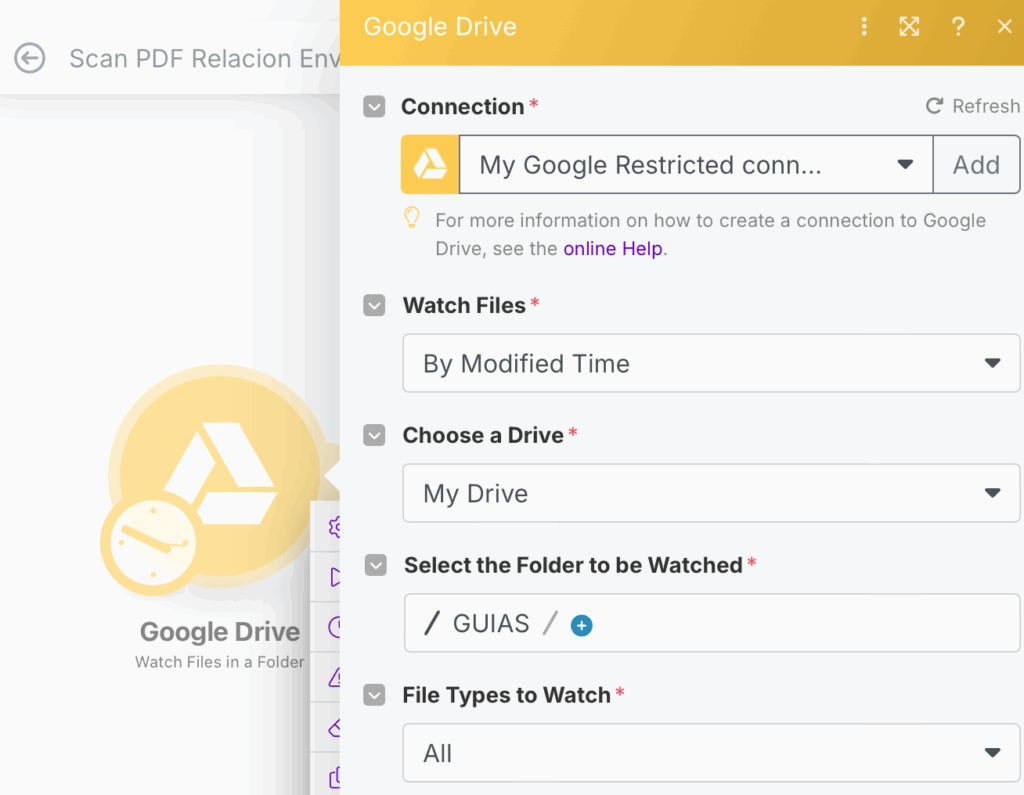Image resolution: width=1024 pixels, height=795 pixels.
Task: Open the My Google Restricted connection dropdown
Action: [696, 164]
